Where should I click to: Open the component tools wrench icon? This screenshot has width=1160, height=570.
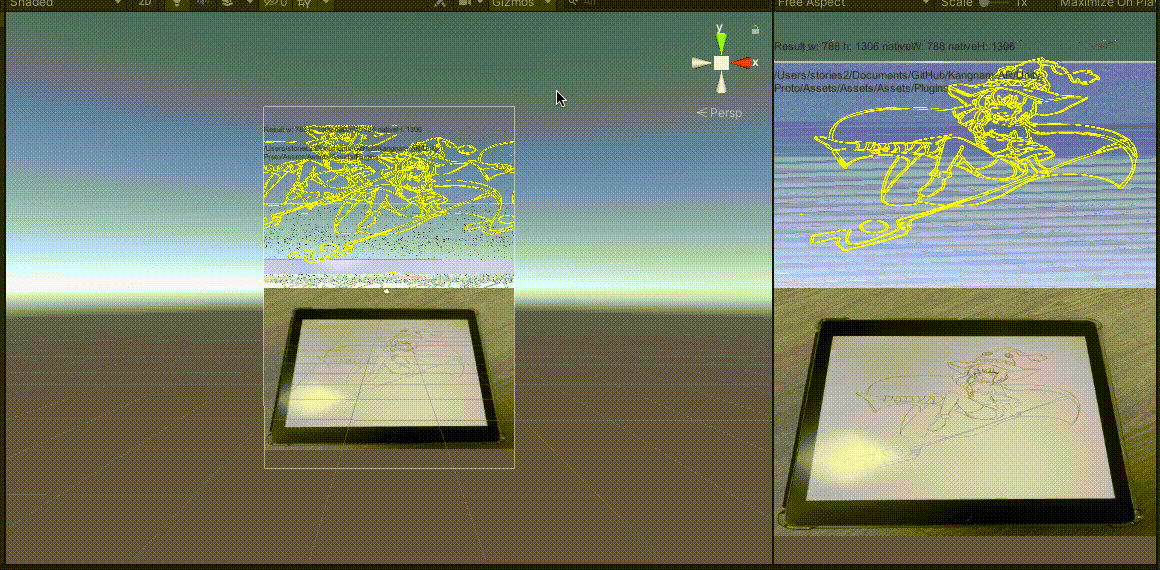point(440,3)
